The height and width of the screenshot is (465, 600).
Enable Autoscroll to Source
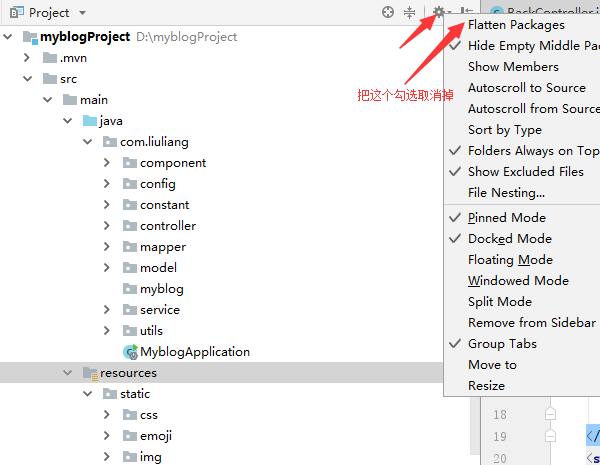pyautogui.click(x=522, y=88)
